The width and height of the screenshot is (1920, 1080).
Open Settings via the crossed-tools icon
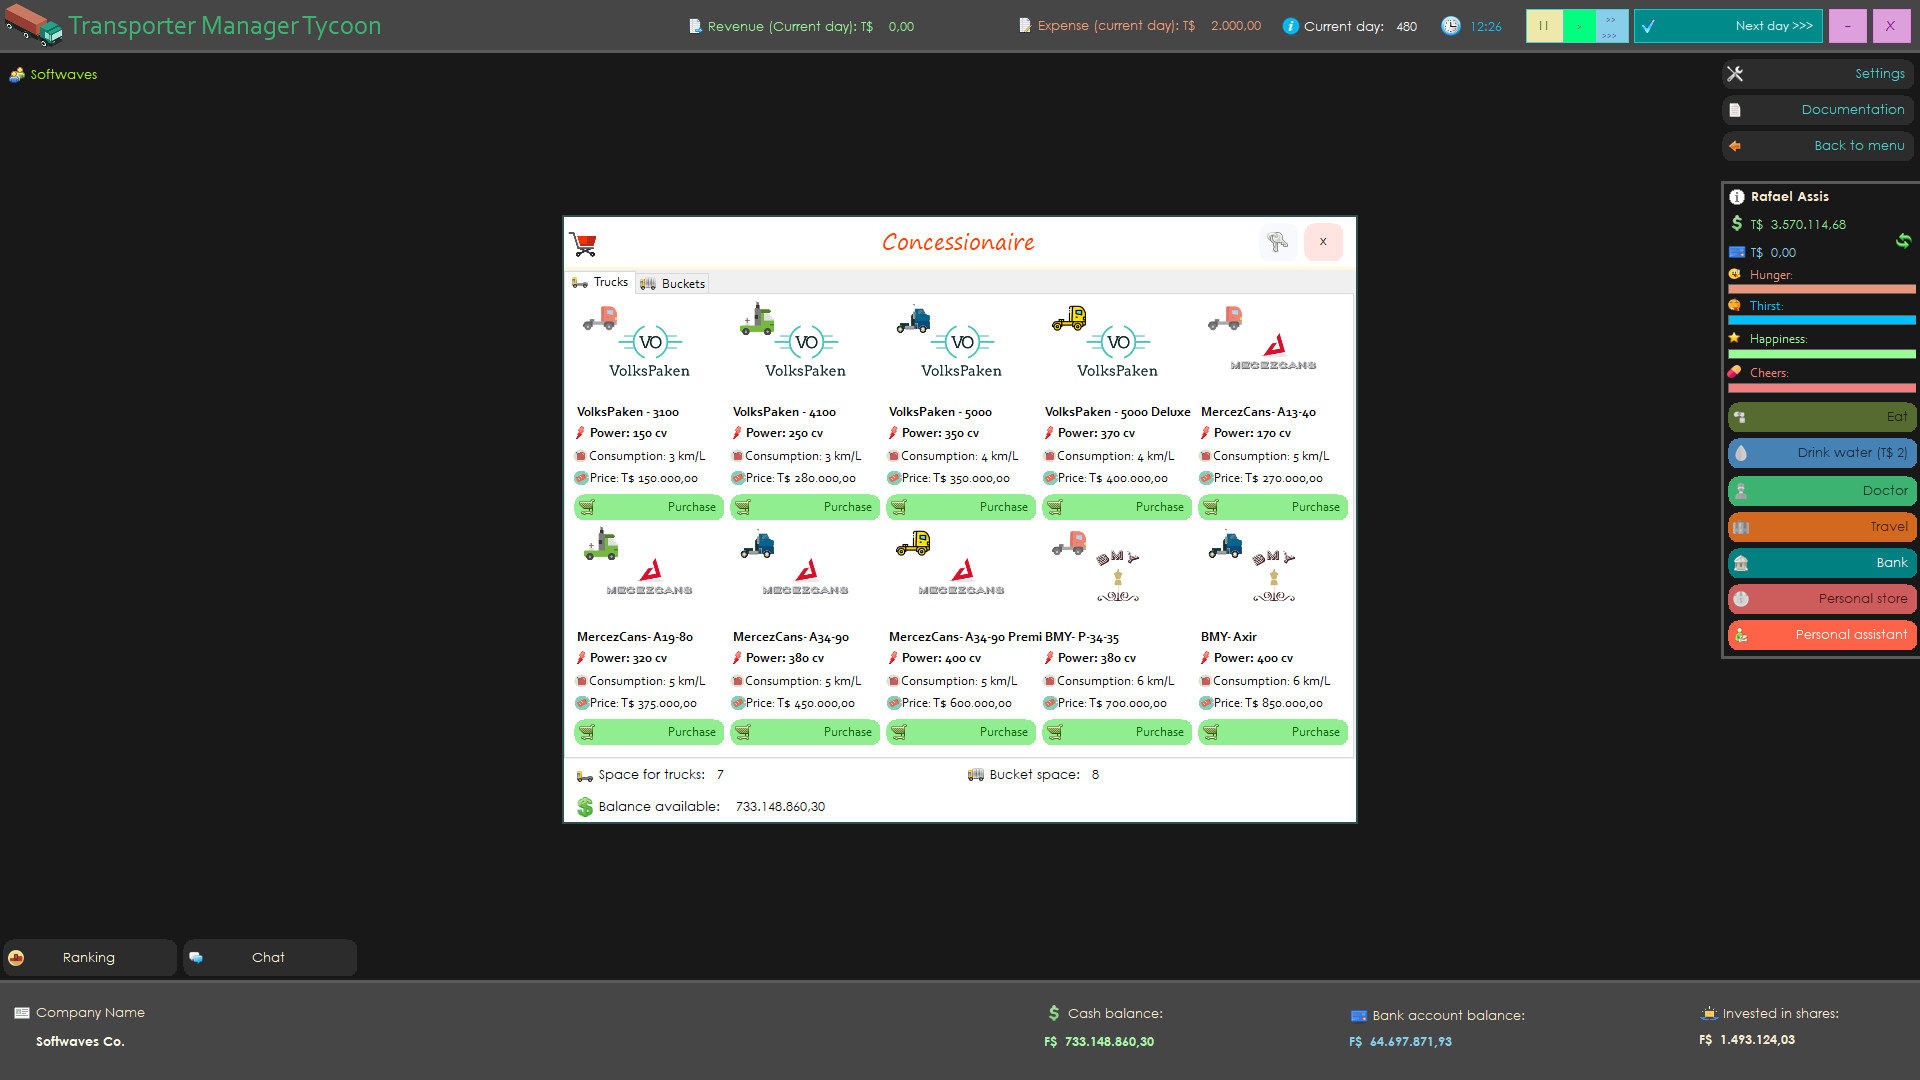tap(1735, 73)
